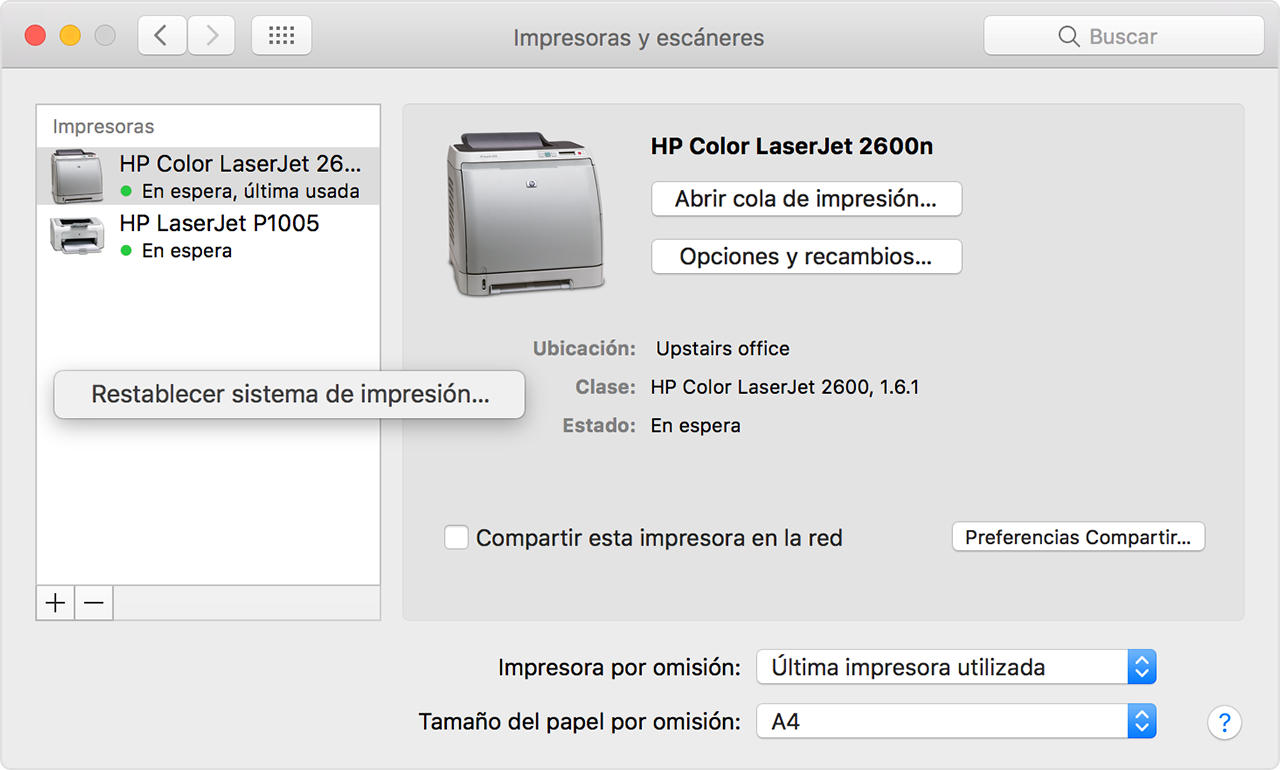Click the Ubicación label
The height and width of the screenshot is (770, 1280).
tap(584, 348)
